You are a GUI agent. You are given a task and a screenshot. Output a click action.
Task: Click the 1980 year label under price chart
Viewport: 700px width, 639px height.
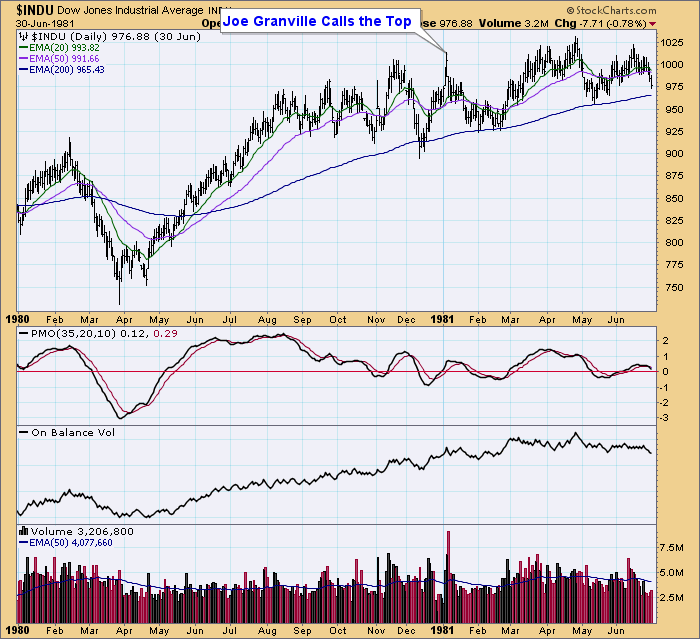pyautogui.click(x=17, y=319)
